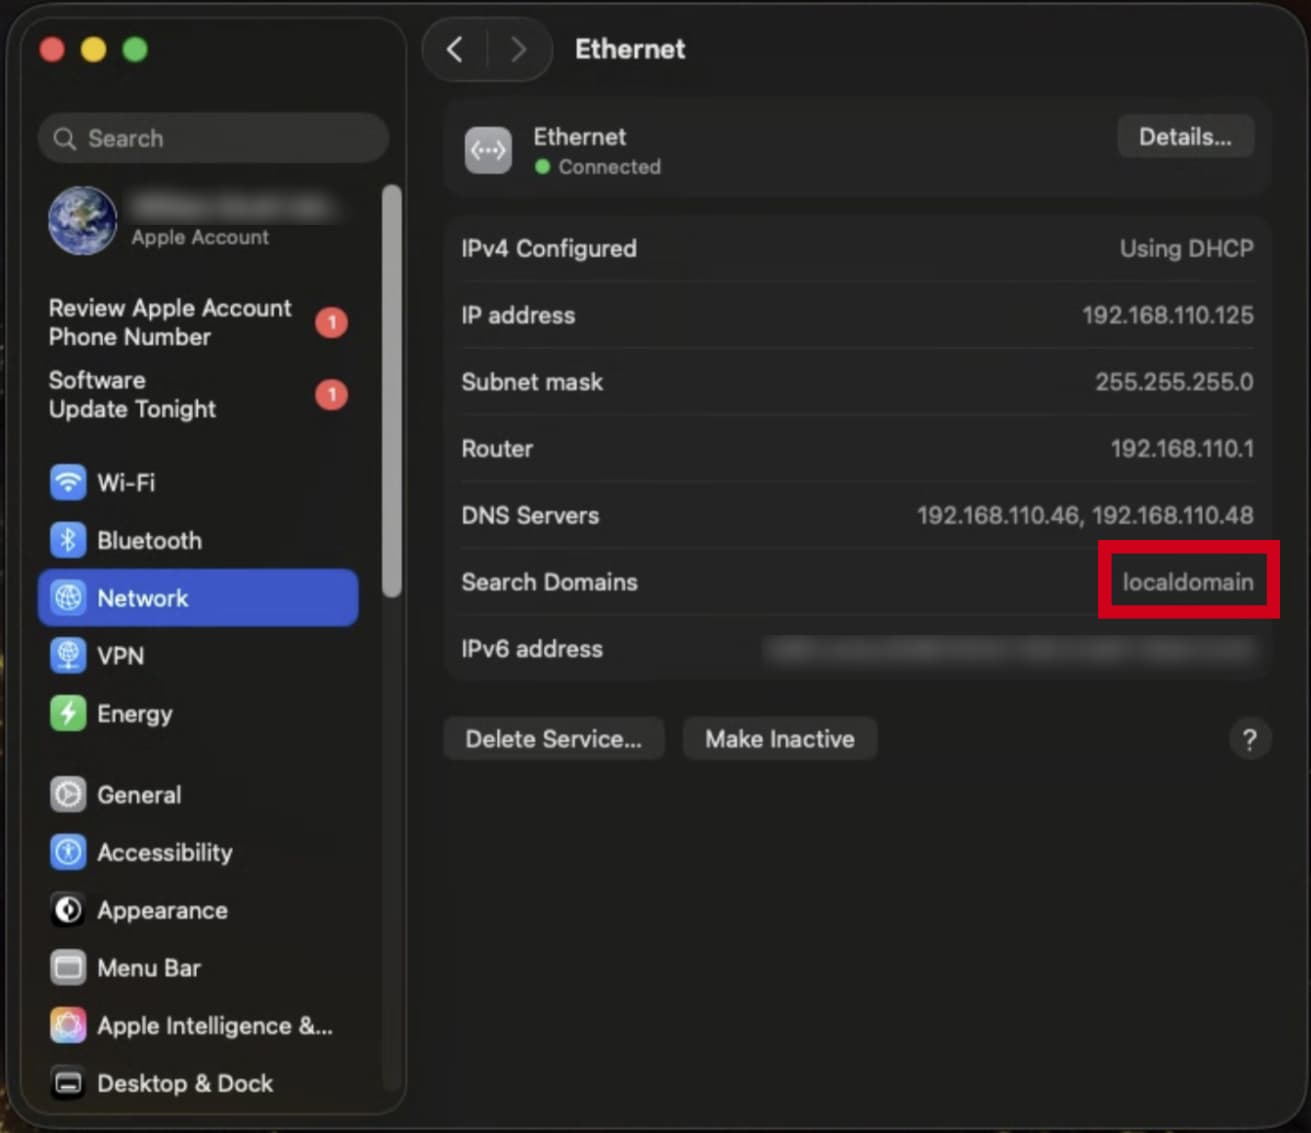Click the Search field in sidebar
Image resolution: width=1311 pixels, height=1133 pixels.
coord(213,139)
